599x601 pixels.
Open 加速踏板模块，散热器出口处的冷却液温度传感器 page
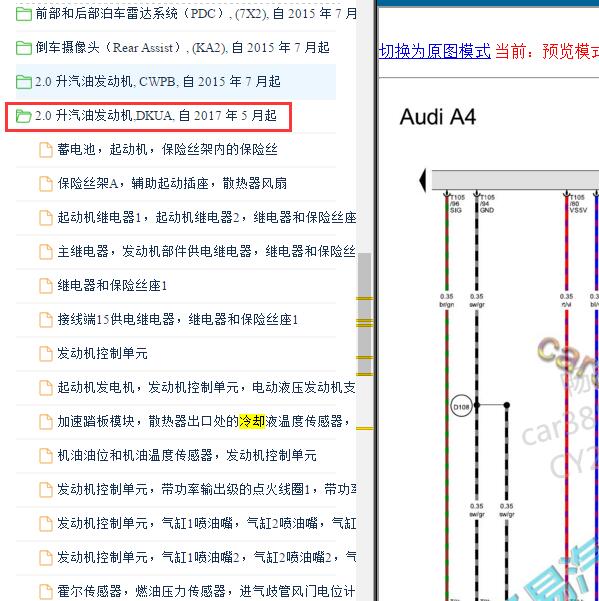pos(204,421)
